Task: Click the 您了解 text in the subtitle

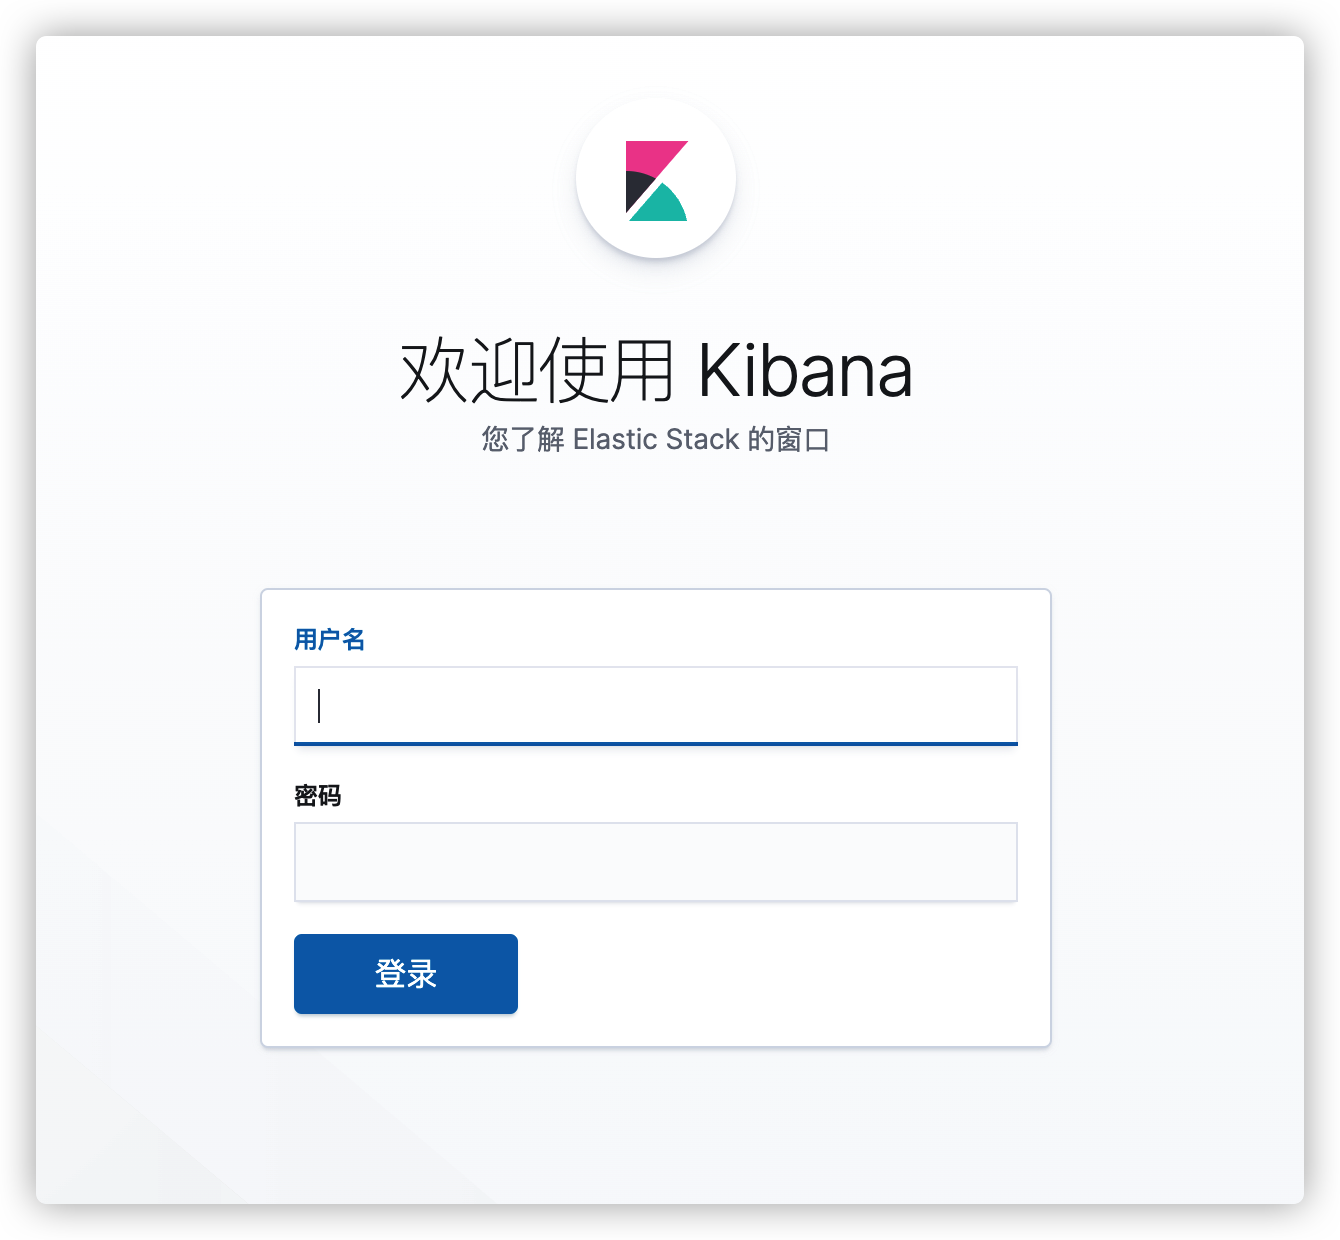Action: coord(523,439)
